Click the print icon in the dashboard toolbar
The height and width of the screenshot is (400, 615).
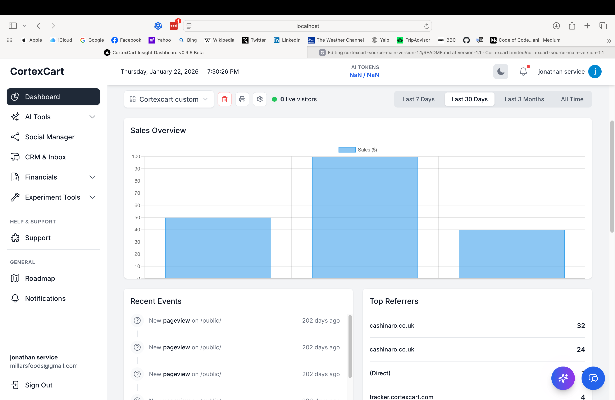tap(242, 99)
